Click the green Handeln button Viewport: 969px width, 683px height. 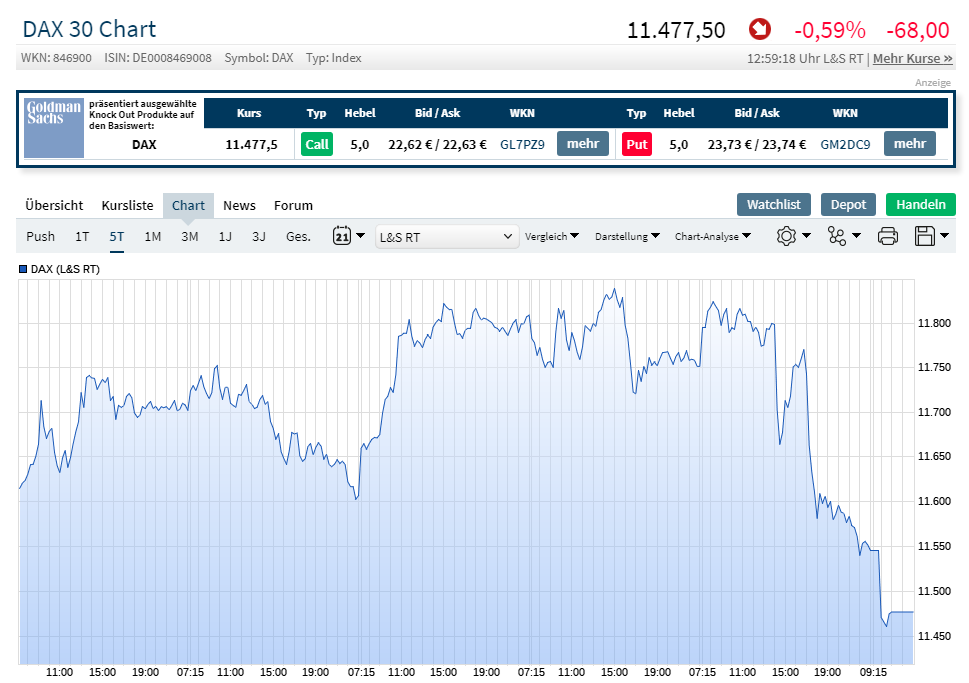(921, 205)
